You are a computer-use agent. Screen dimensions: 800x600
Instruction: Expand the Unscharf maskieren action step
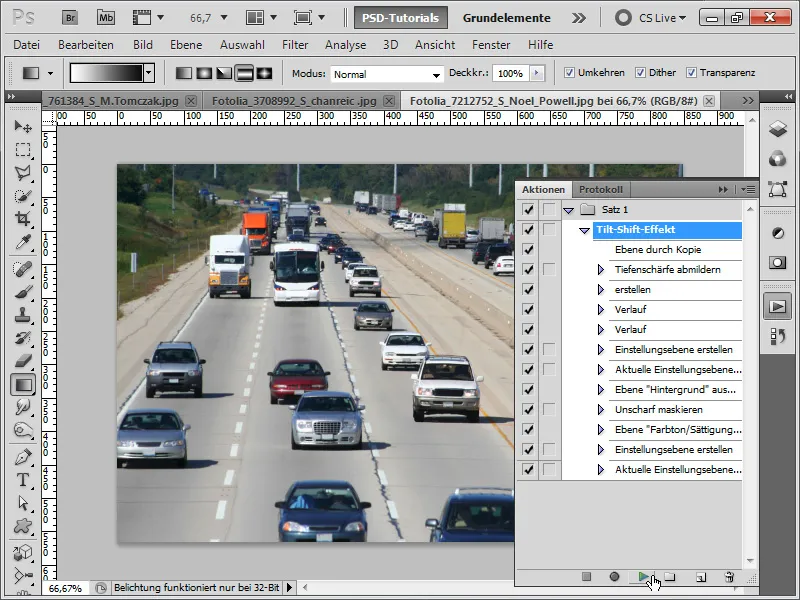click(x=601, y=410)
